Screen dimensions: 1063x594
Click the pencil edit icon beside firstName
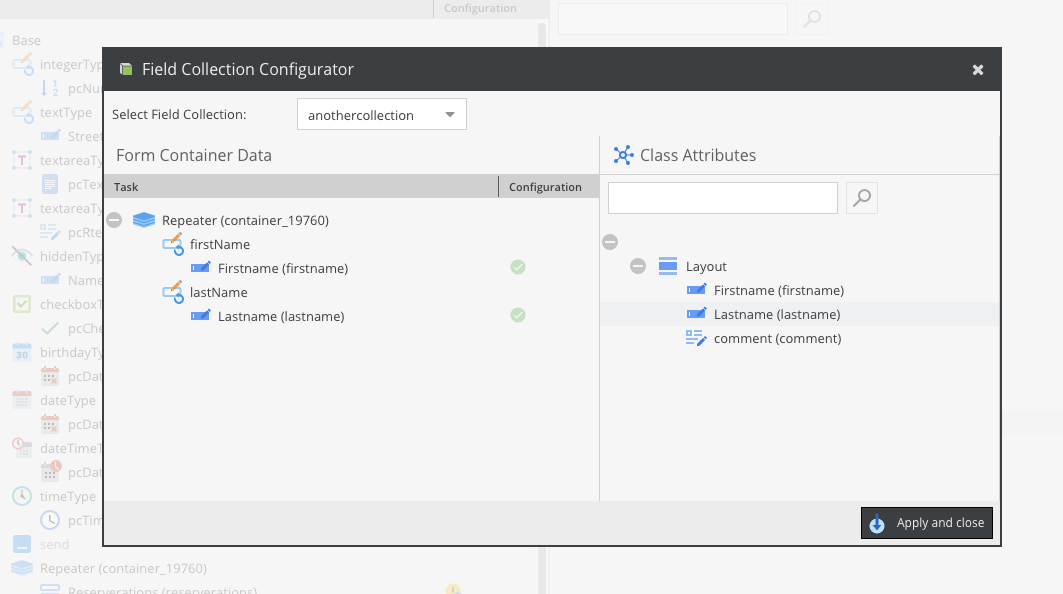pos(172,244)
